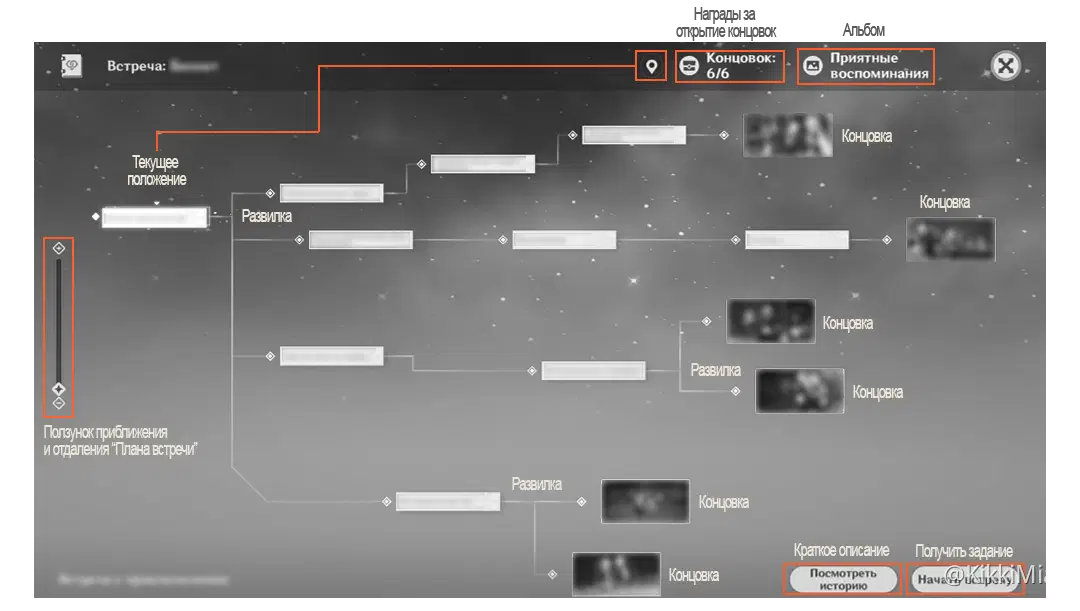1080x611 pixels.
Task: Select the lone story node on the bottom branch
Action: coord(447,502)
